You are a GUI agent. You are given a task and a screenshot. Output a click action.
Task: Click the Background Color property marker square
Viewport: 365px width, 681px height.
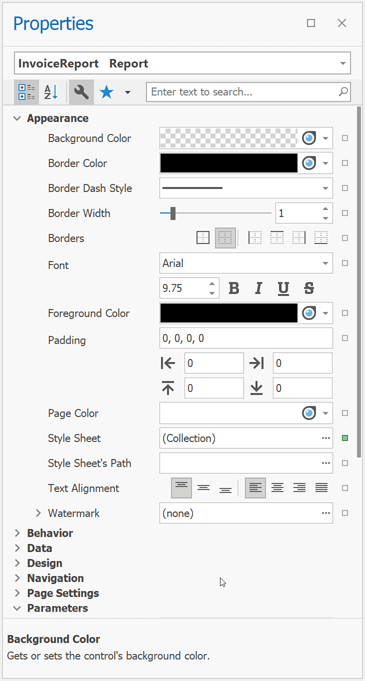click(345, 139)
